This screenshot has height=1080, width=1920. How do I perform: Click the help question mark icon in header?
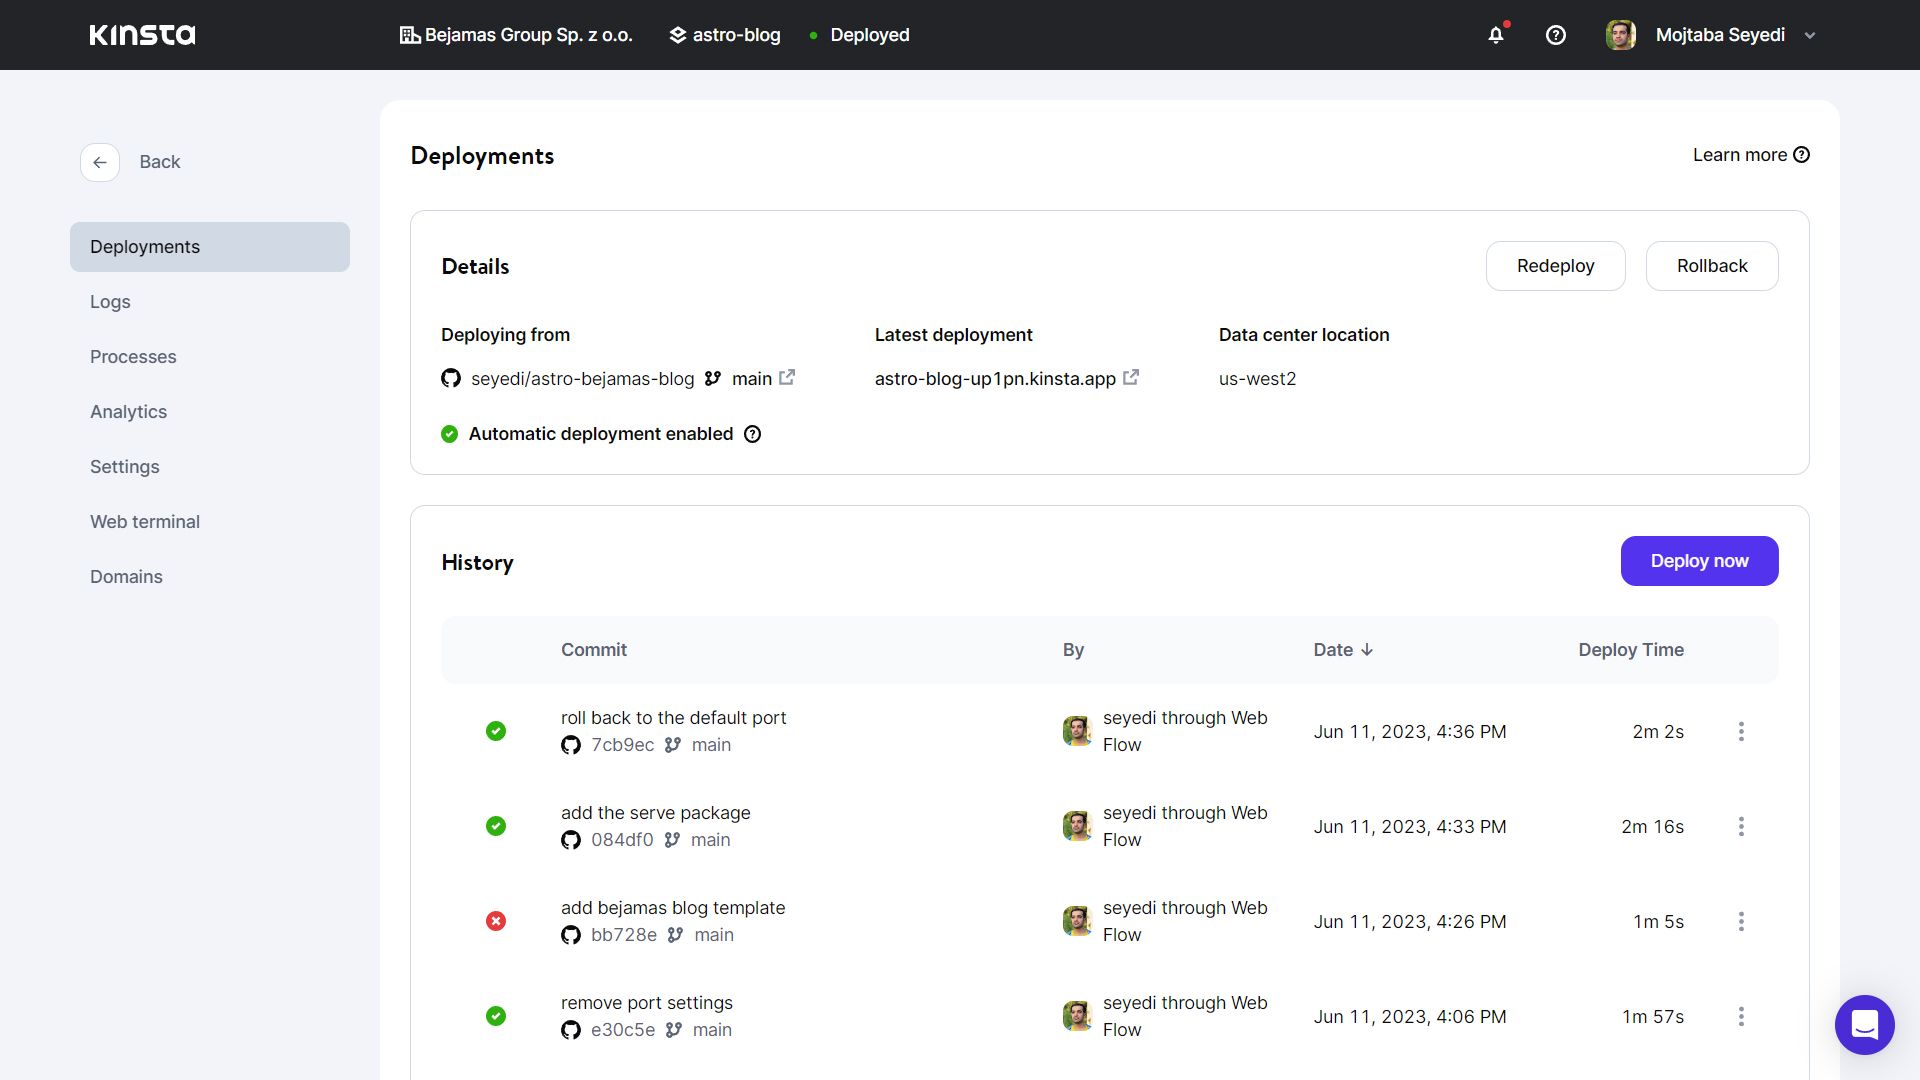[1555, 35]
